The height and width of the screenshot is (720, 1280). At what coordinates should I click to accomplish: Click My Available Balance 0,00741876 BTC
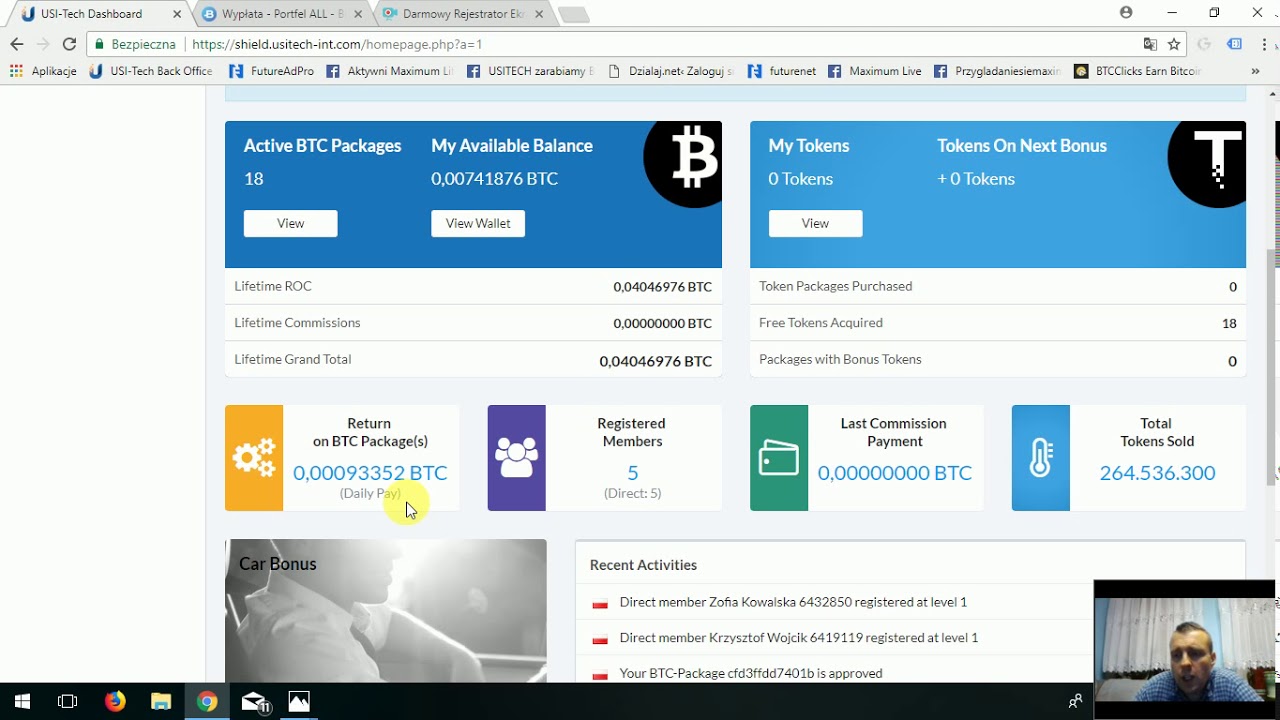coord(495,179)
